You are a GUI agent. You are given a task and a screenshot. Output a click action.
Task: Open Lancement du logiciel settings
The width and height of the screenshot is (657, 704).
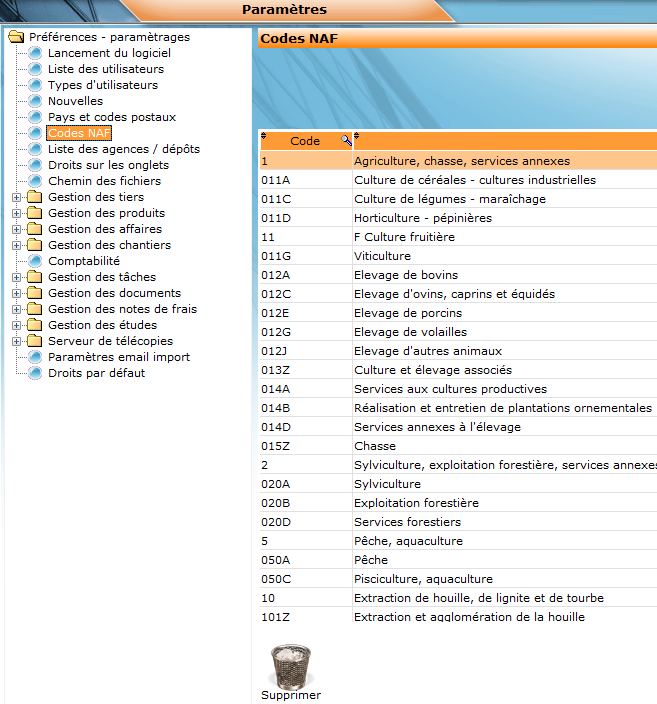click(x=109, y=53)
